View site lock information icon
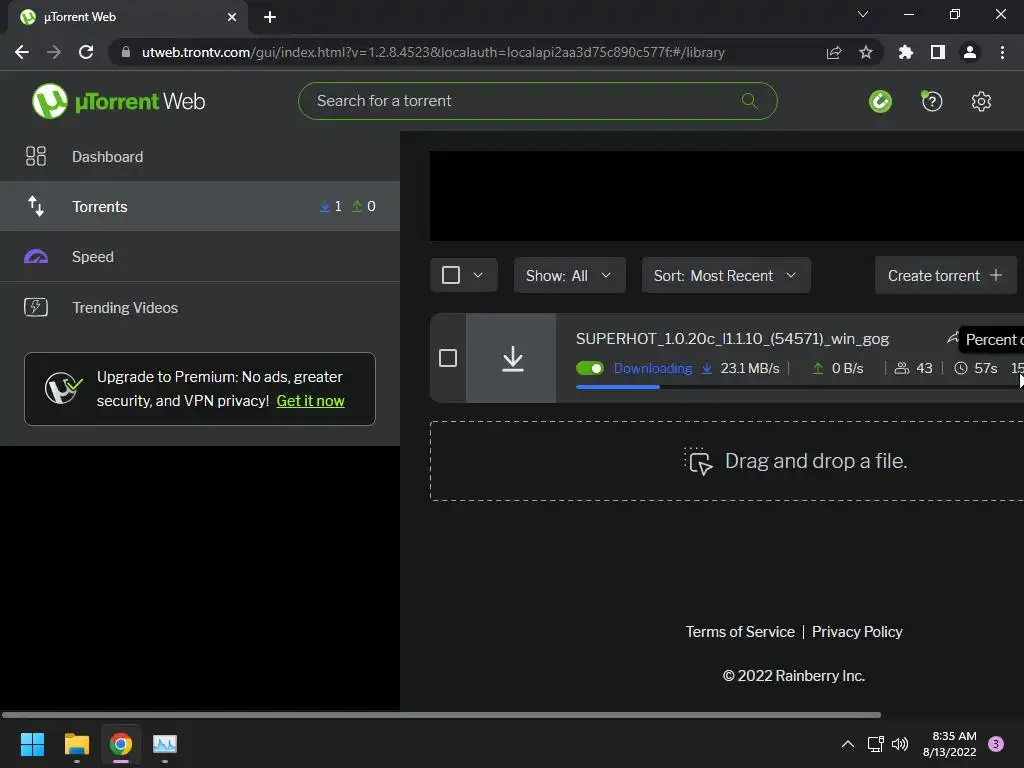 click(x=125, y=52)
